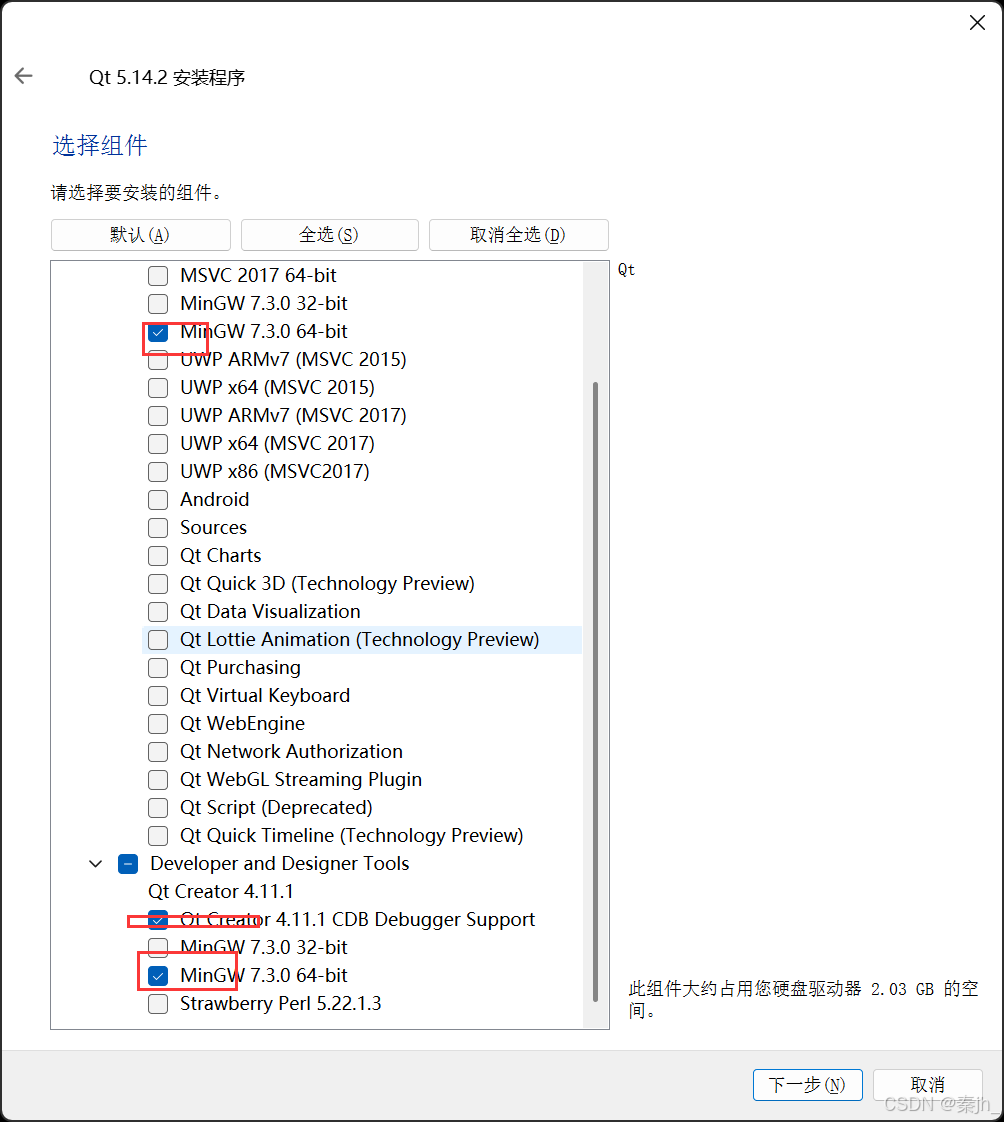Check Qt Quick Timeline checkbox
Viewport: 1004px width, 1122px height.
[157, 836]
